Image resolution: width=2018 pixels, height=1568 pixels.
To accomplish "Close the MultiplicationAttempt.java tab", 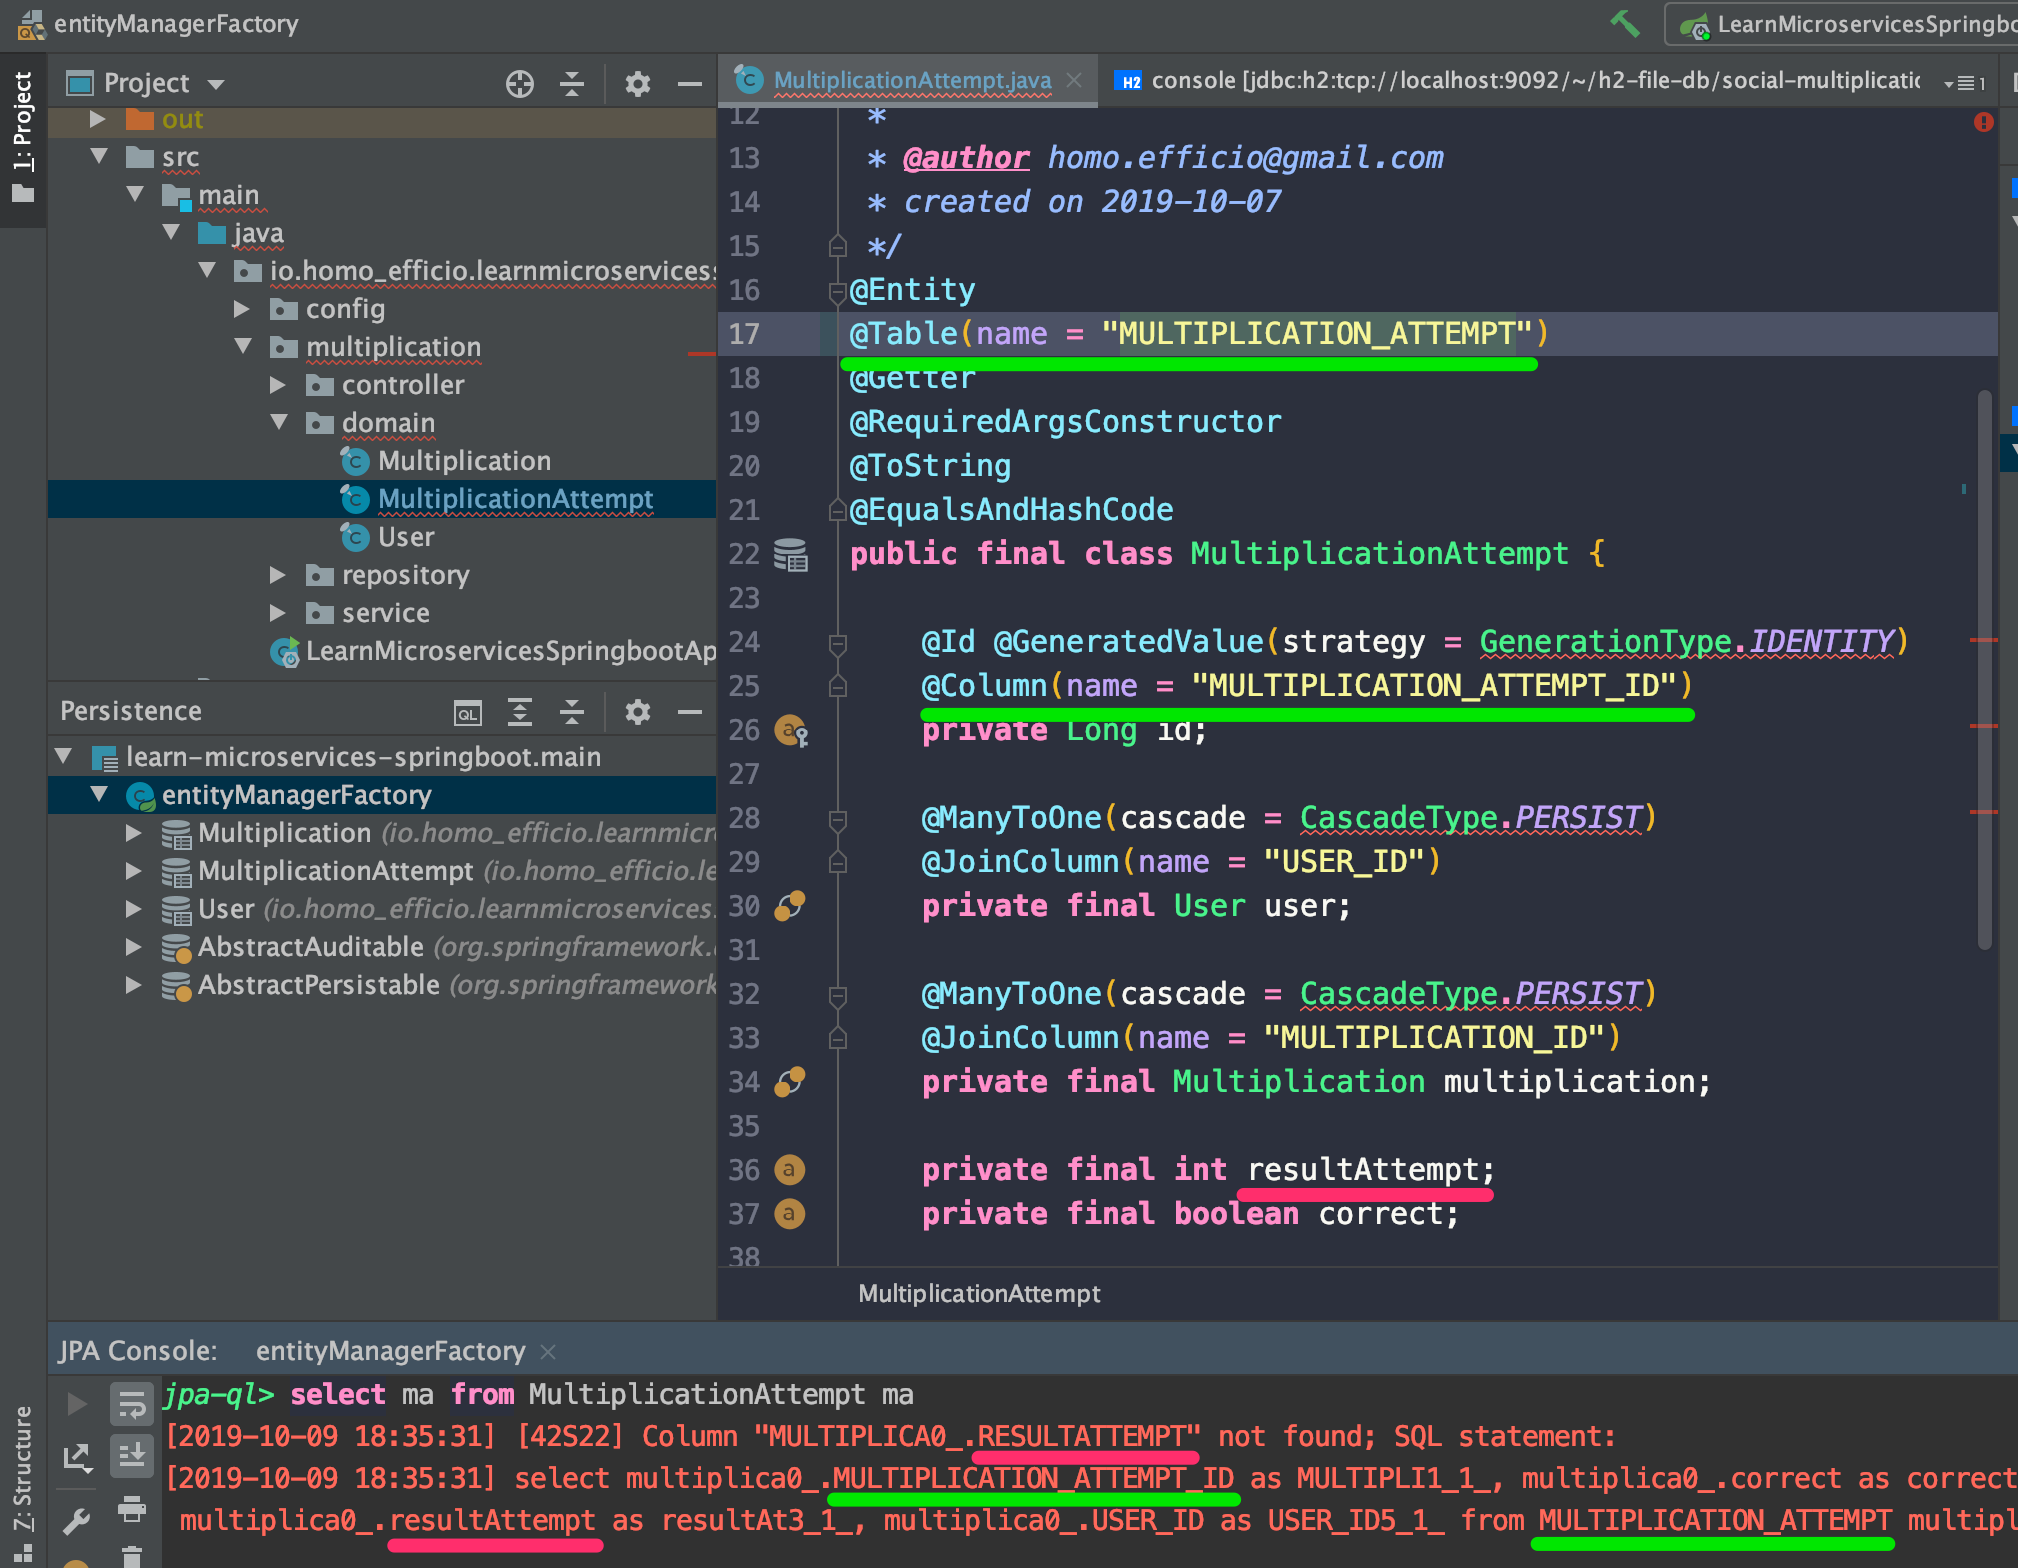I will (x=1075, y=80).
